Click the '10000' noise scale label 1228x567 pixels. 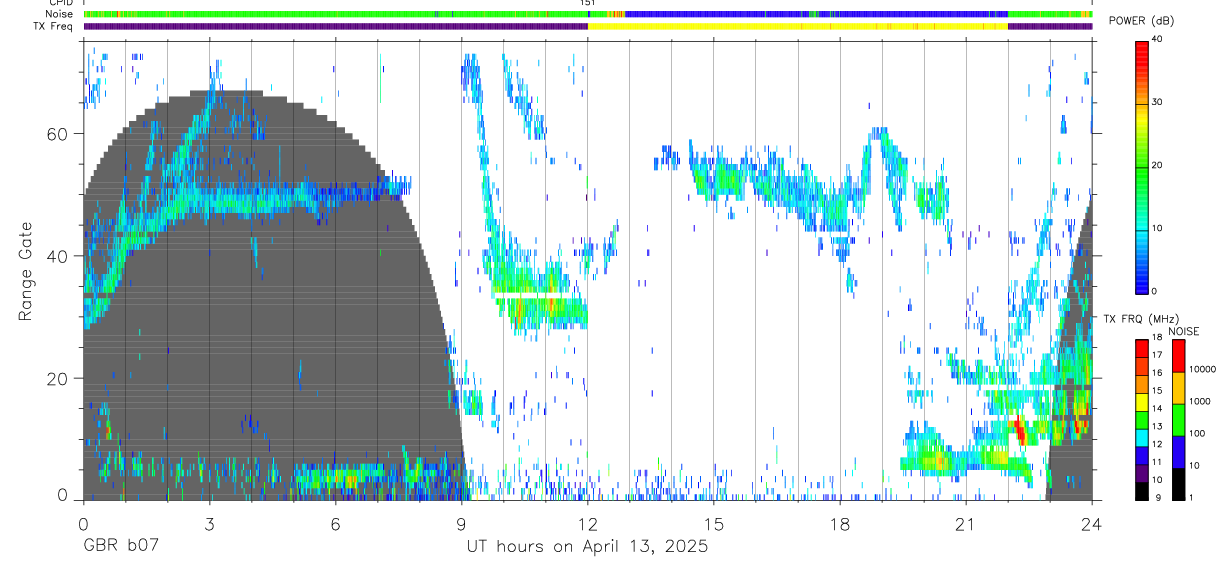(1203, 369)
